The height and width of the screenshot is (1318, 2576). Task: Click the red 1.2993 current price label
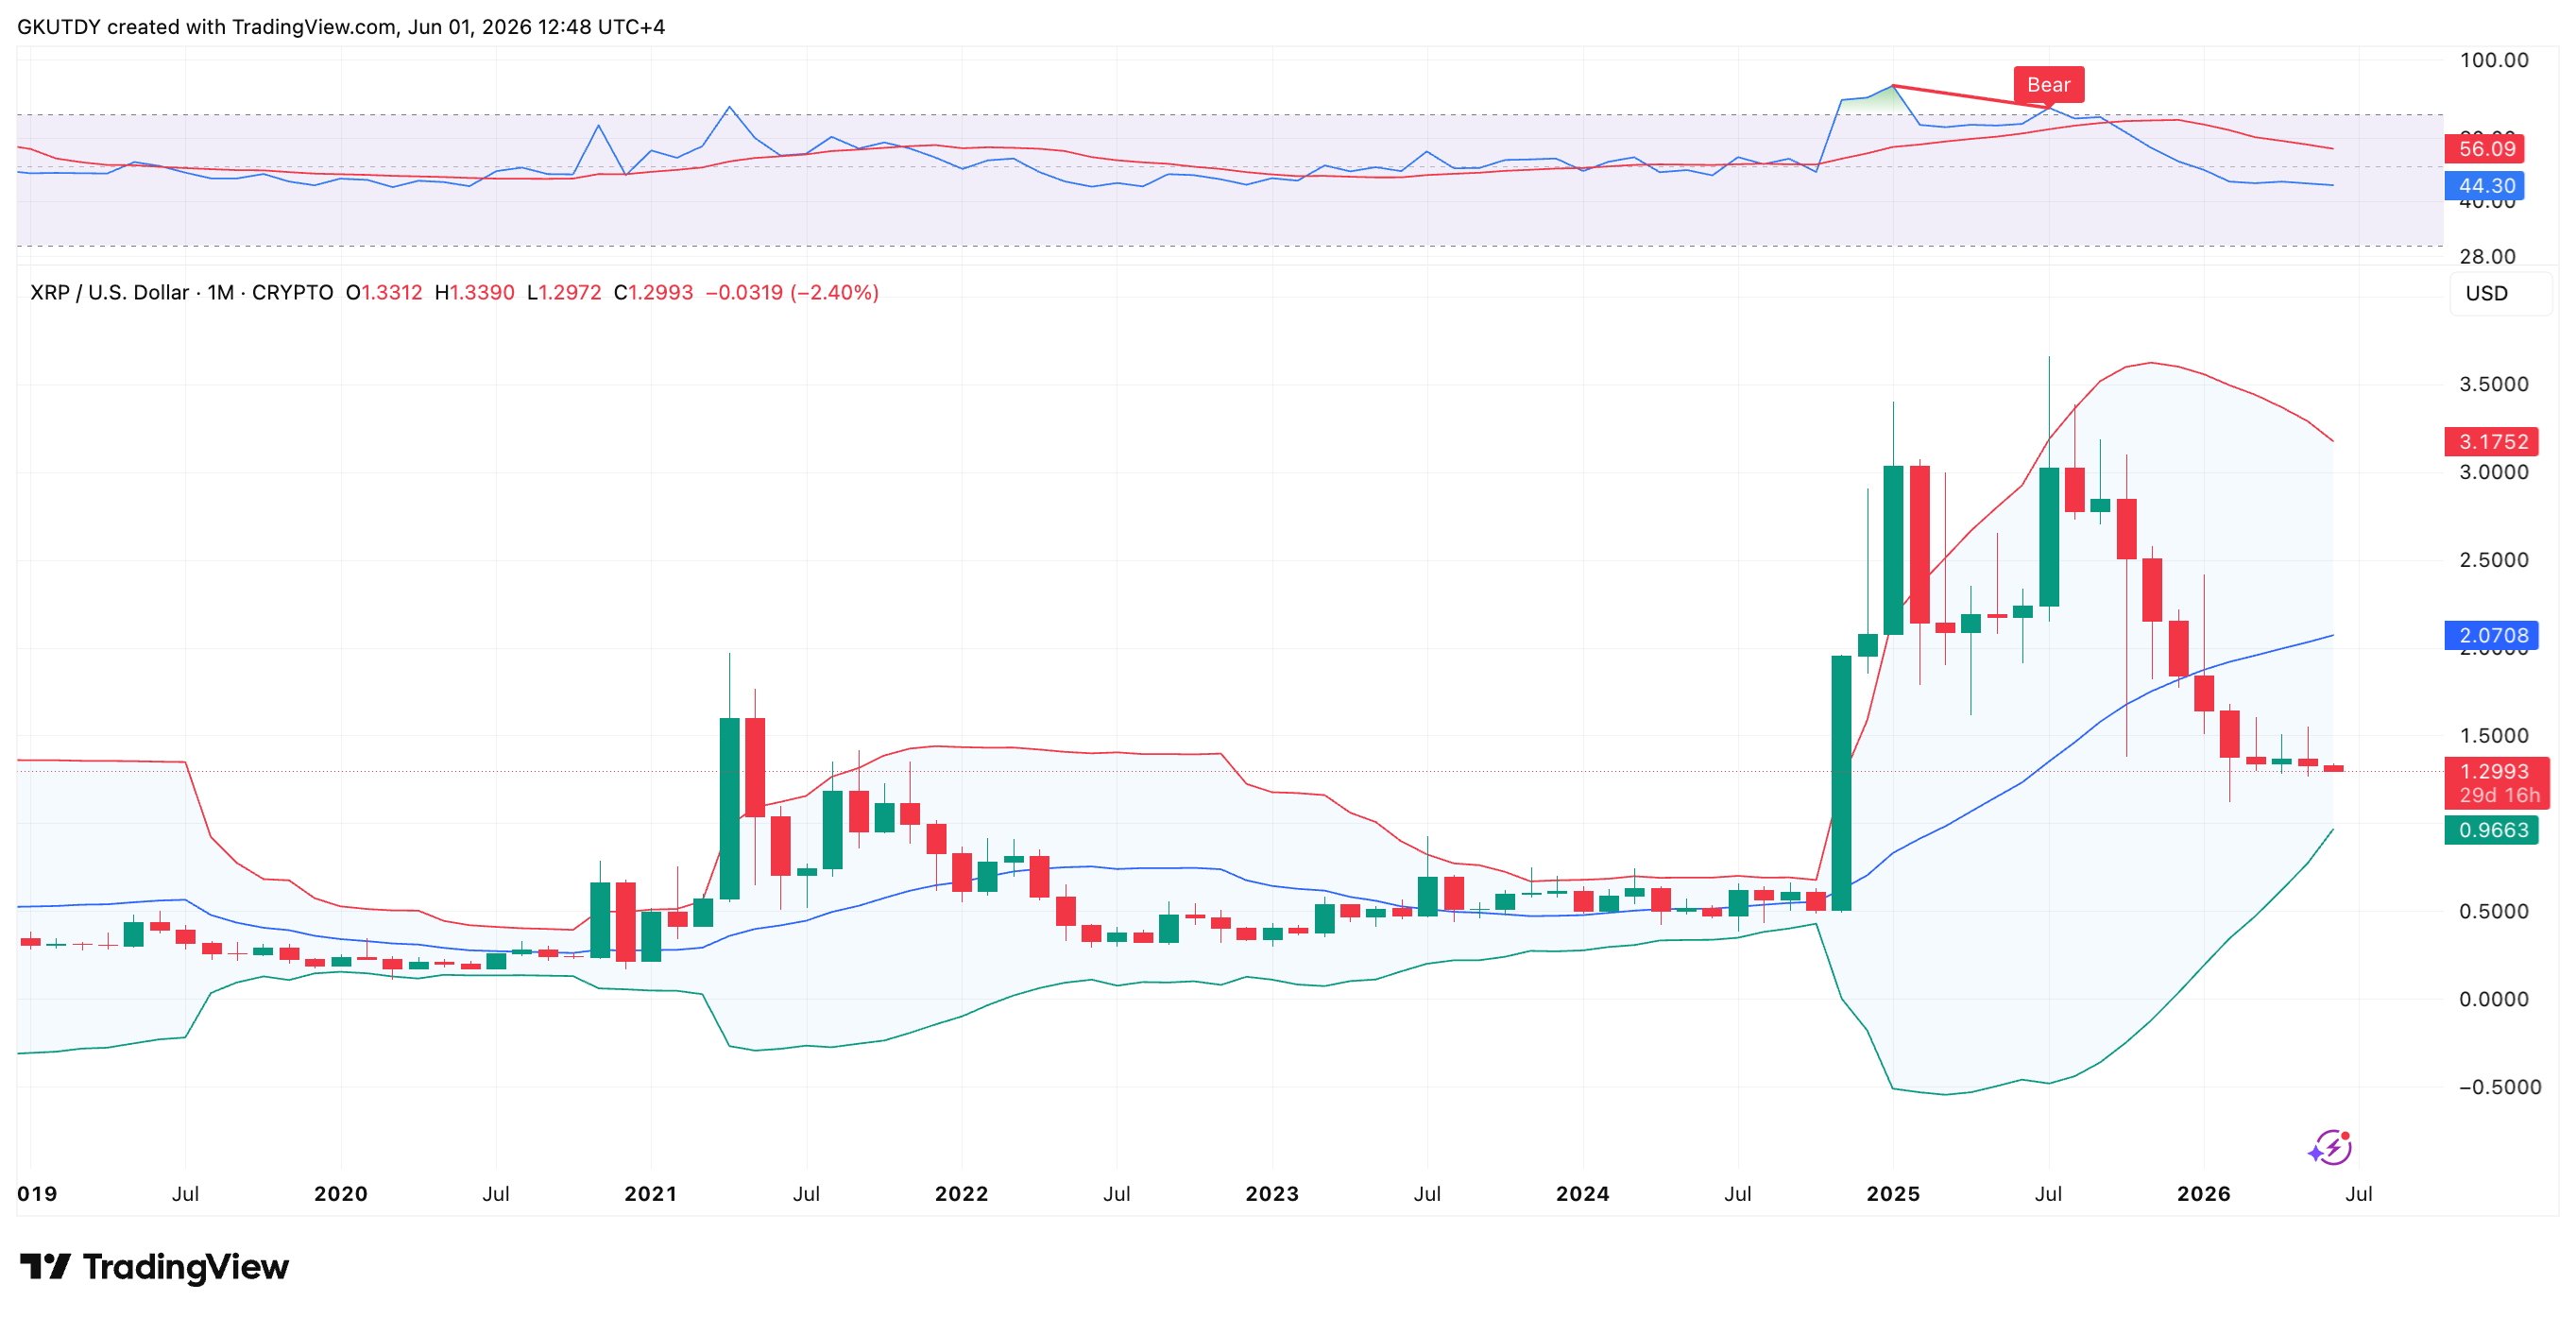pos(2495,771)
